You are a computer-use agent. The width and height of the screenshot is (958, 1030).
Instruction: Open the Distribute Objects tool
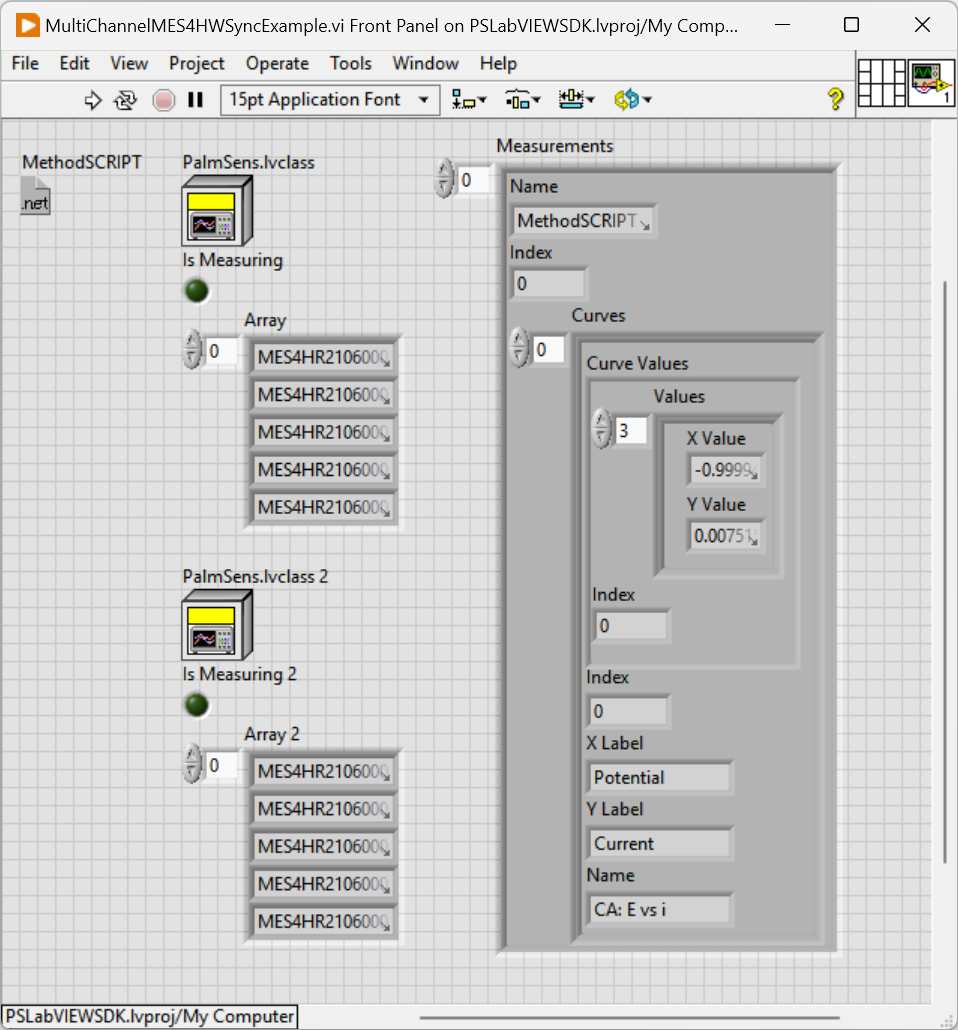pos(522,100)
